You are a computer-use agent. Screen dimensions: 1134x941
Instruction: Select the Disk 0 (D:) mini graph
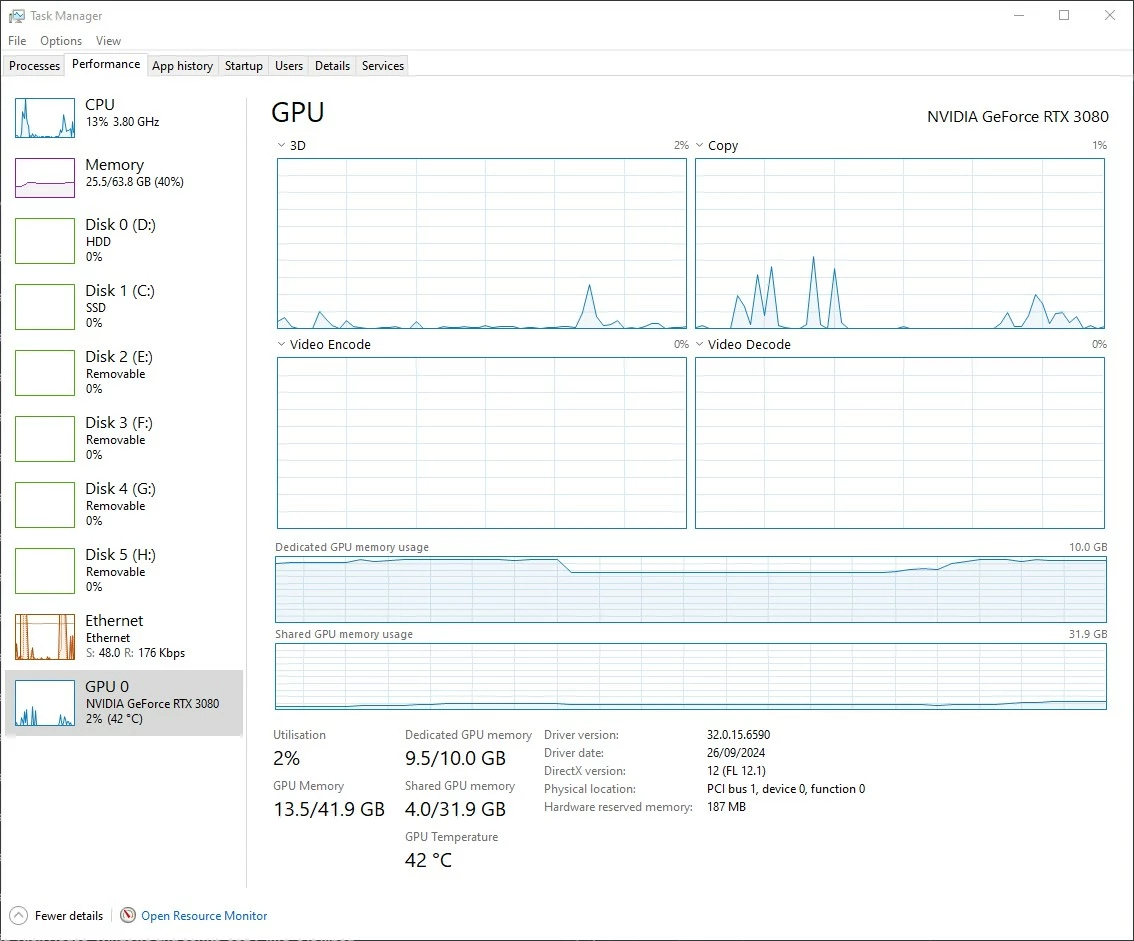tap(45, 241)
